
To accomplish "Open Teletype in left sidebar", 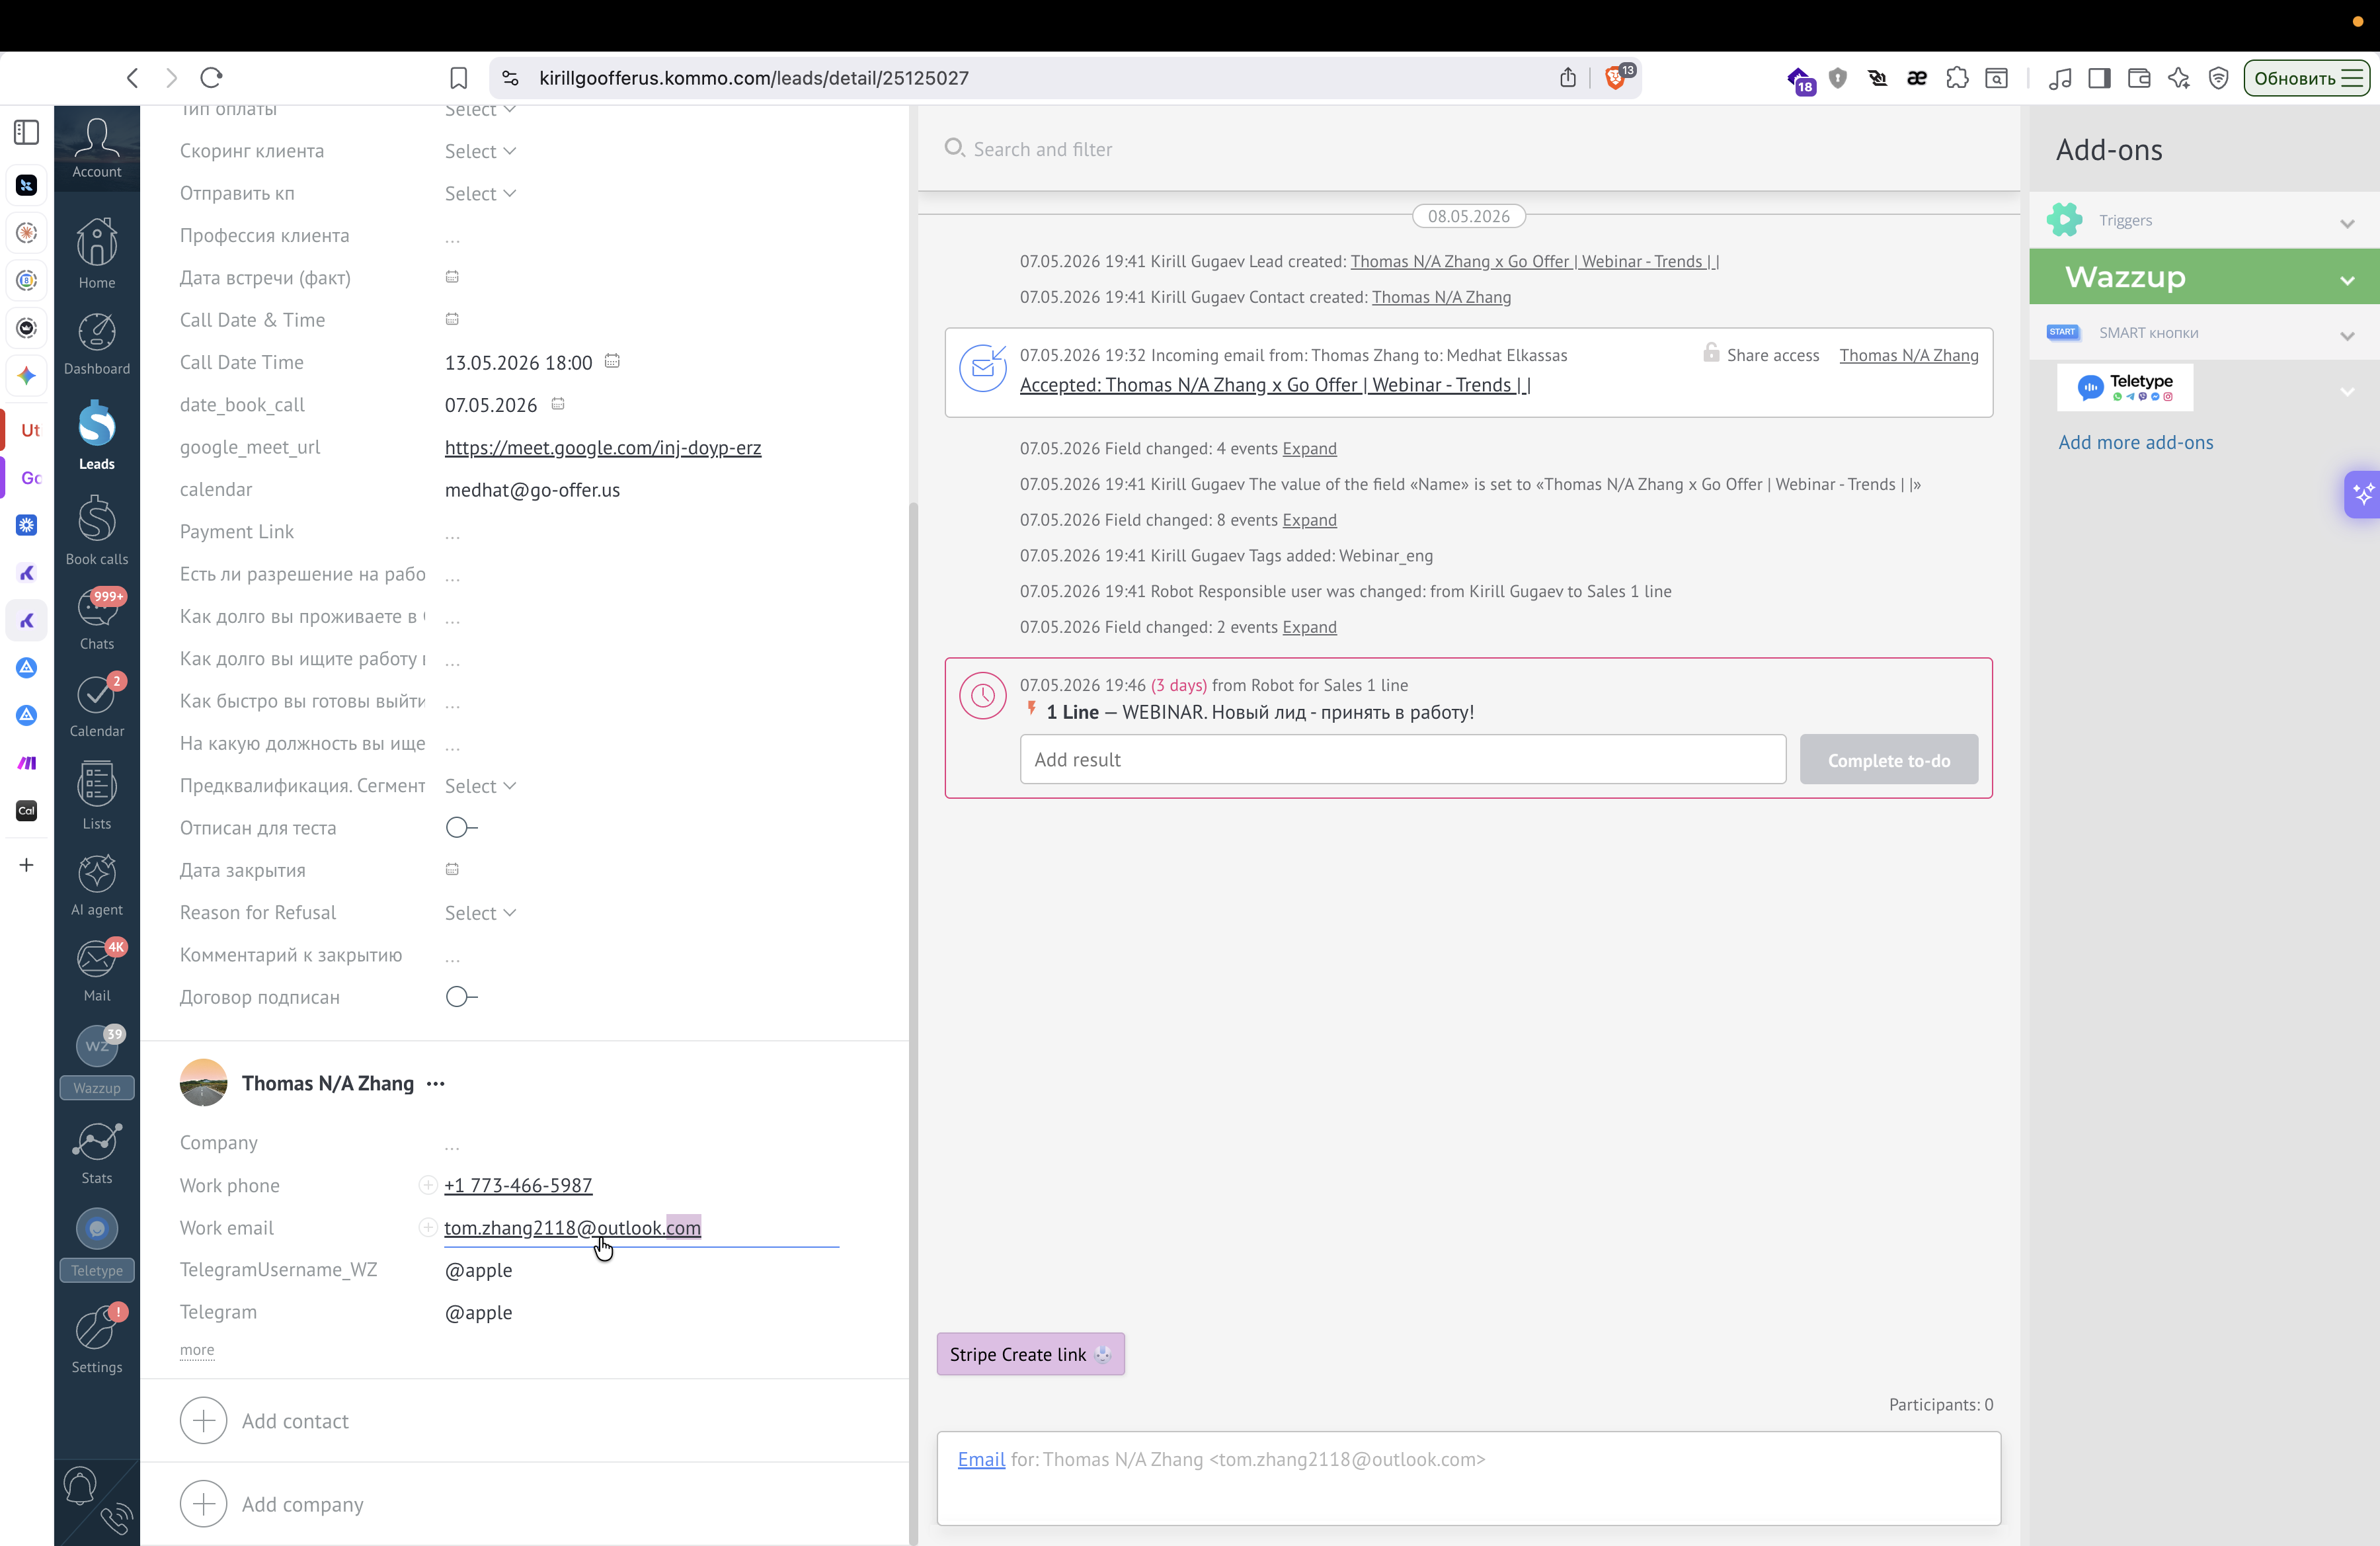I will tap(97, 1244).
